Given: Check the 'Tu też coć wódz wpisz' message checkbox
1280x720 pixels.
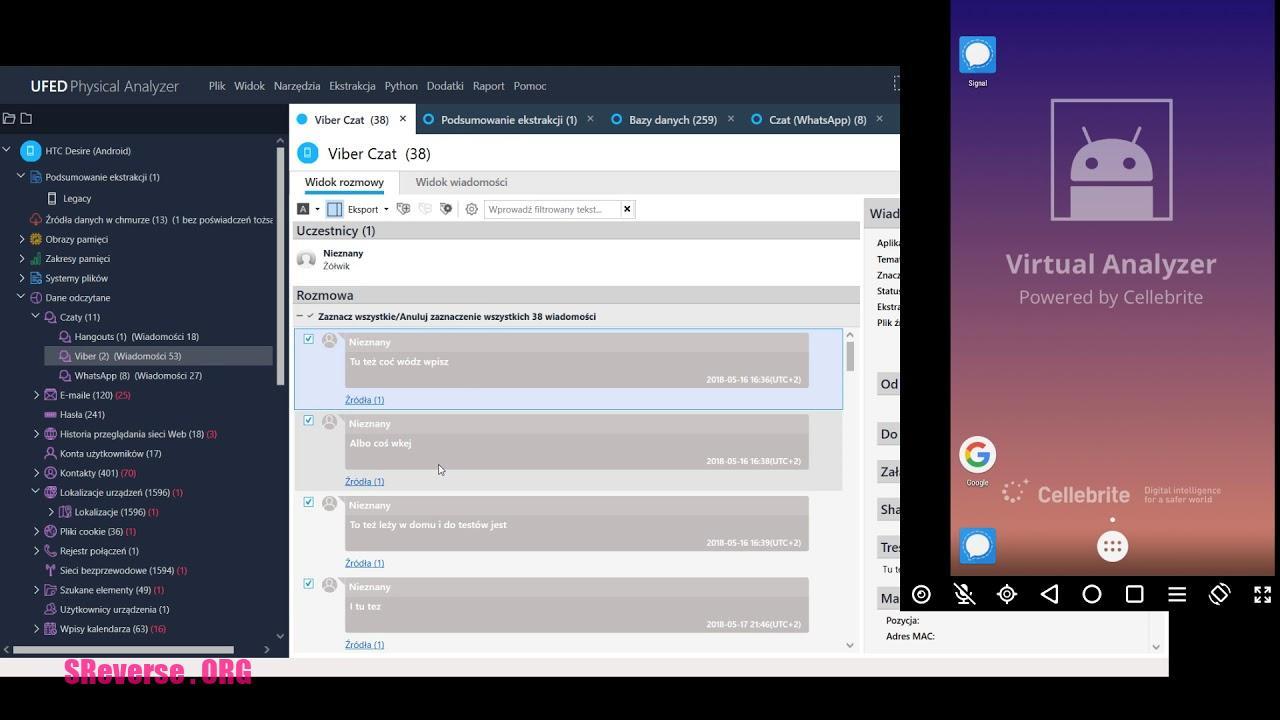Looking at the screenshot, I should coord(308,339).
